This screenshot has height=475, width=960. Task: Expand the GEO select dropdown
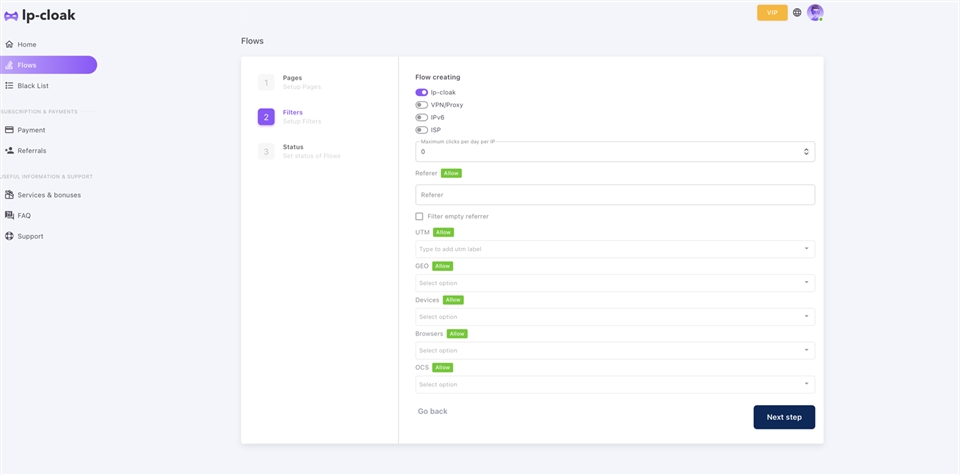614,283
